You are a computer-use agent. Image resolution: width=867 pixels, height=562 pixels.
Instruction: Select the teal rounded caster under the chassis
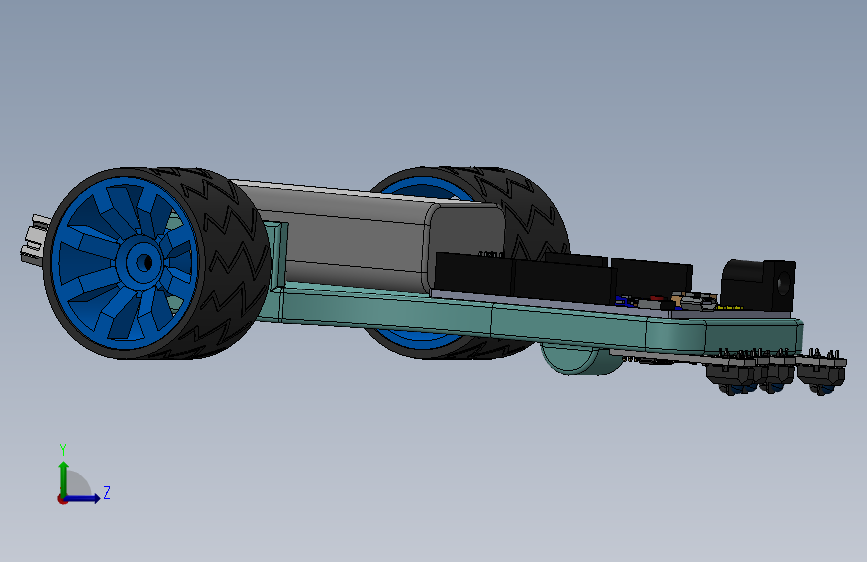click(x=583, y=358)
